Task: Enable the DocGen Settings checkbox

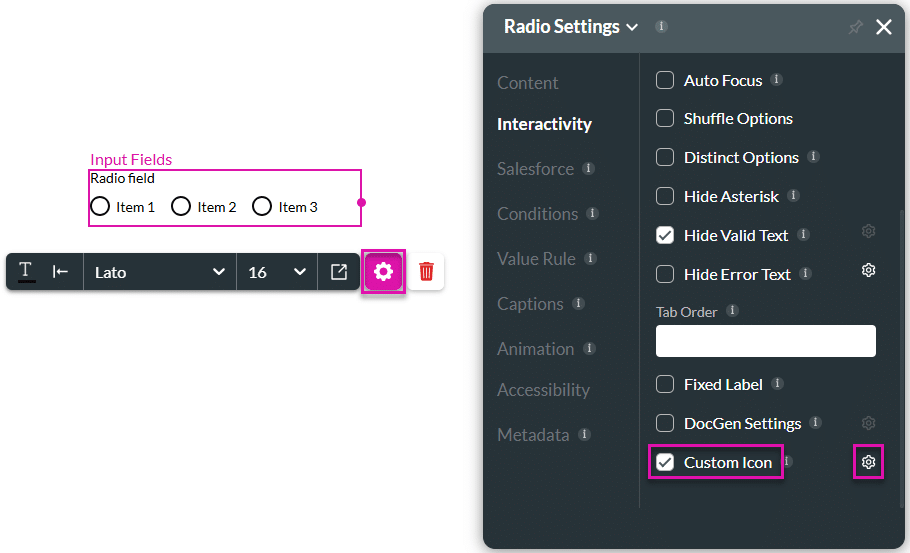Action: (x=665, y=423)
